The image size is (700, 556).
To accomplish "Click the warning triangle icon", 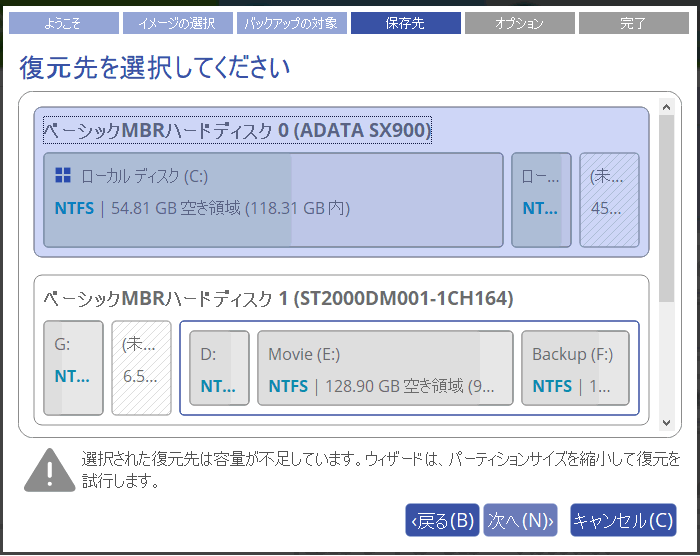I will tap(46, 469).
